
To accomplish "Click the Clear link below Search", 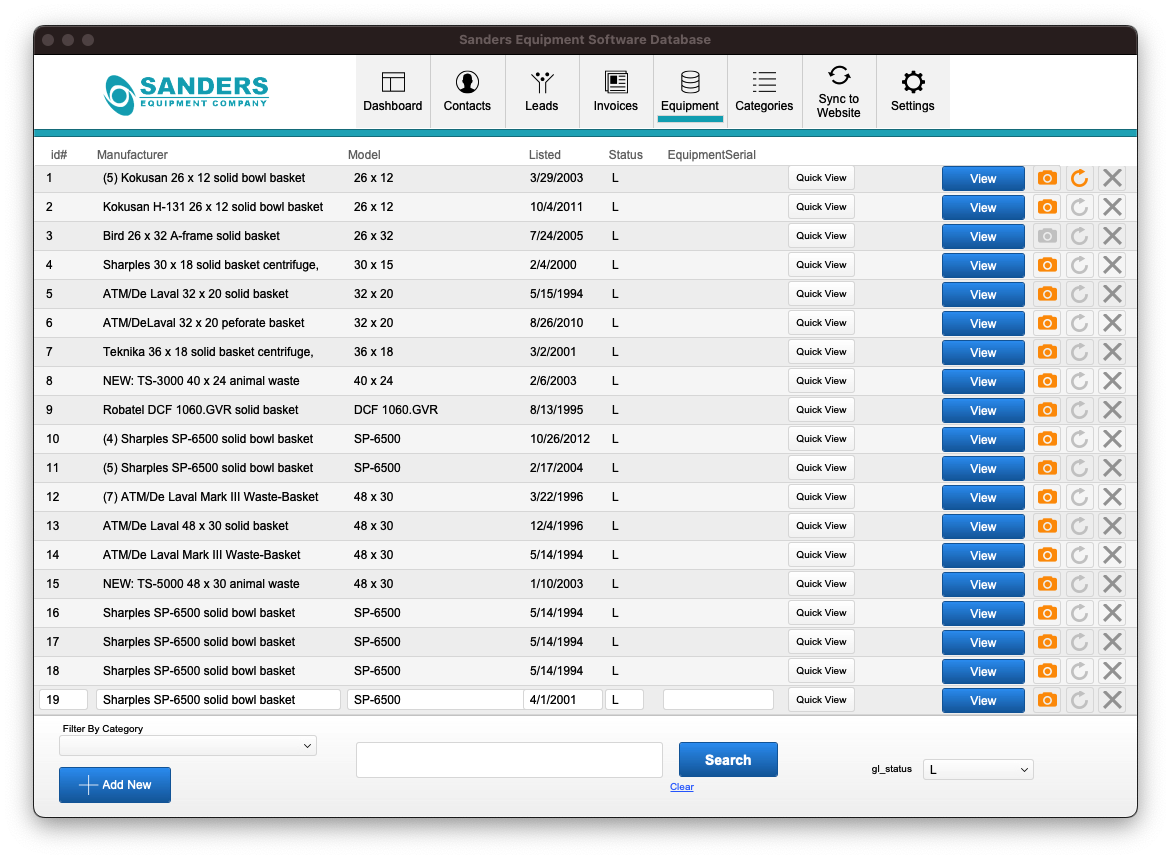I will click(x=682, y=787).
